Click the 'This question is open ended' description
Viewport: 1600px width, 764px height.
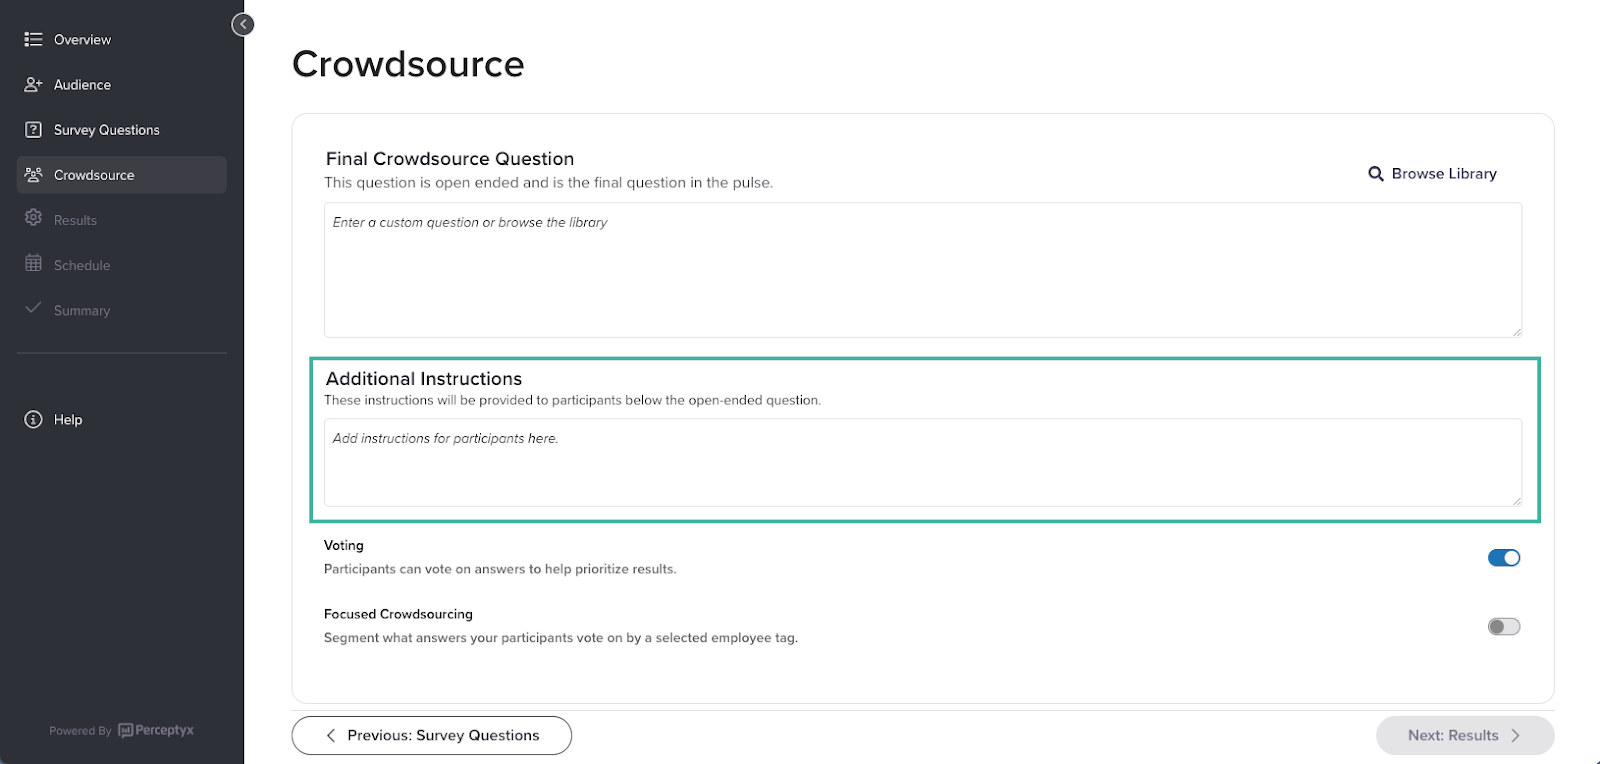click(x=548, y=183)
